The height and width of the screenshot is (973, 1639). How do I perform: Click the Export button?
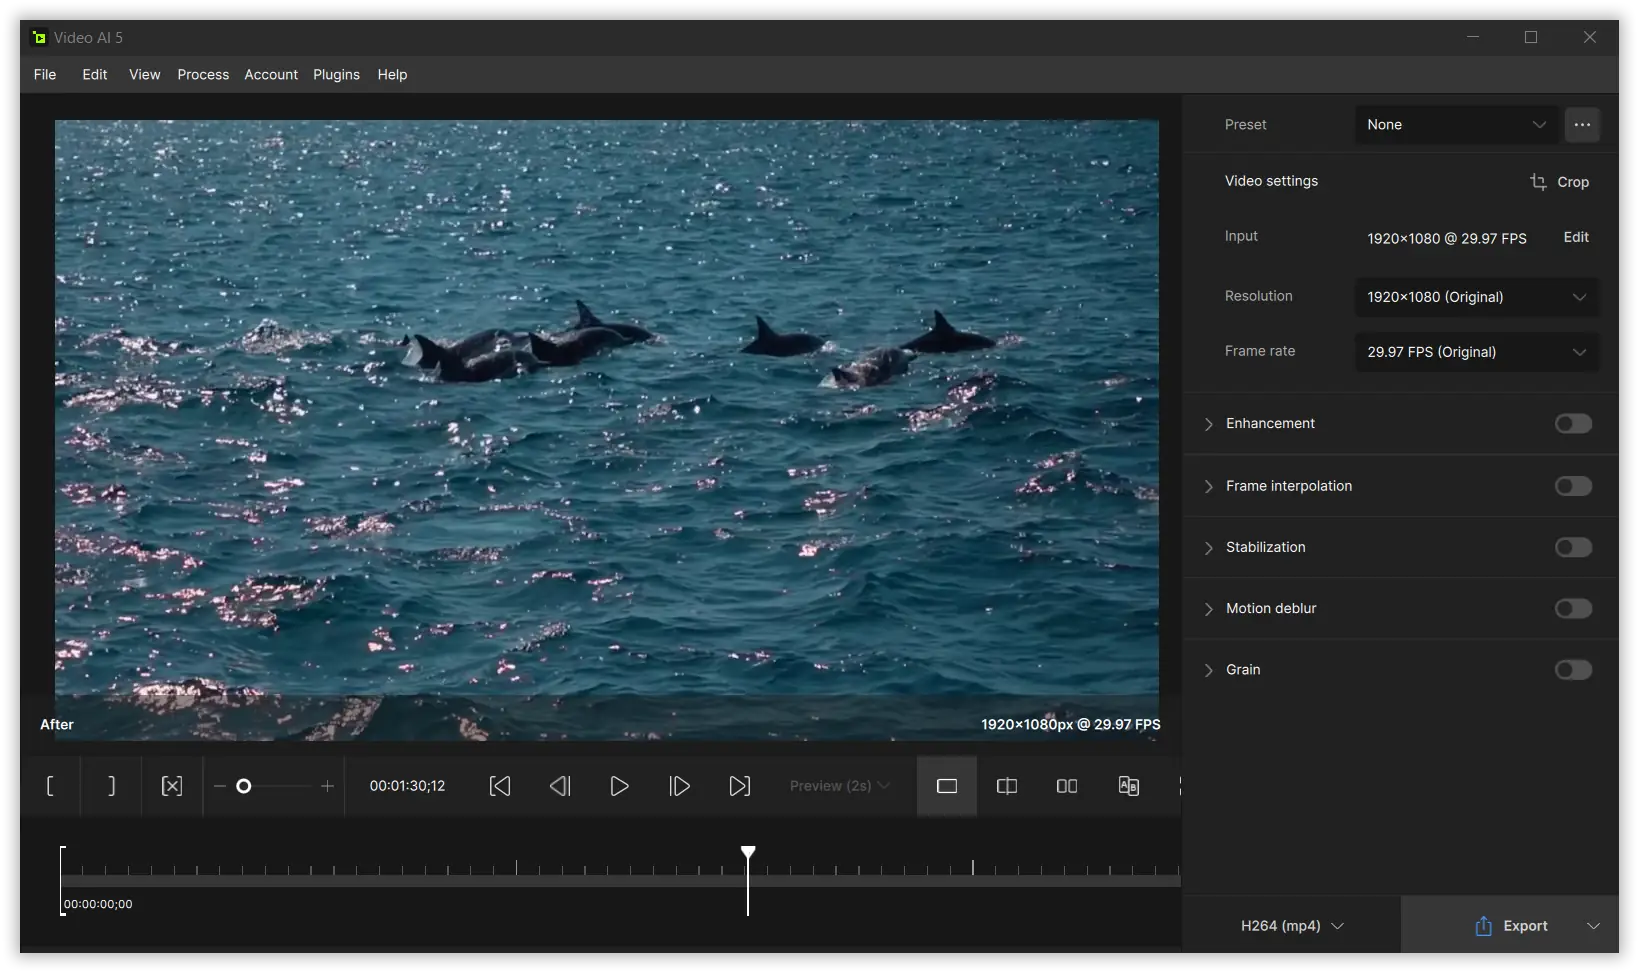1510,926
